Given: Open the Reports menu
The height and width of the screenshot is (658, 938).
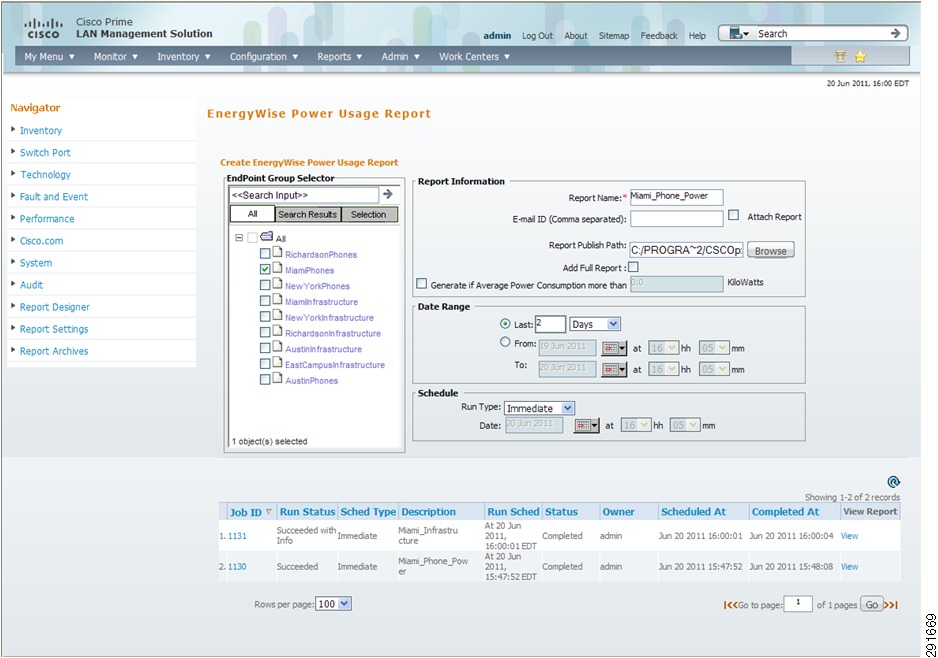Looking at the screenshot, I should coord(339,57).
